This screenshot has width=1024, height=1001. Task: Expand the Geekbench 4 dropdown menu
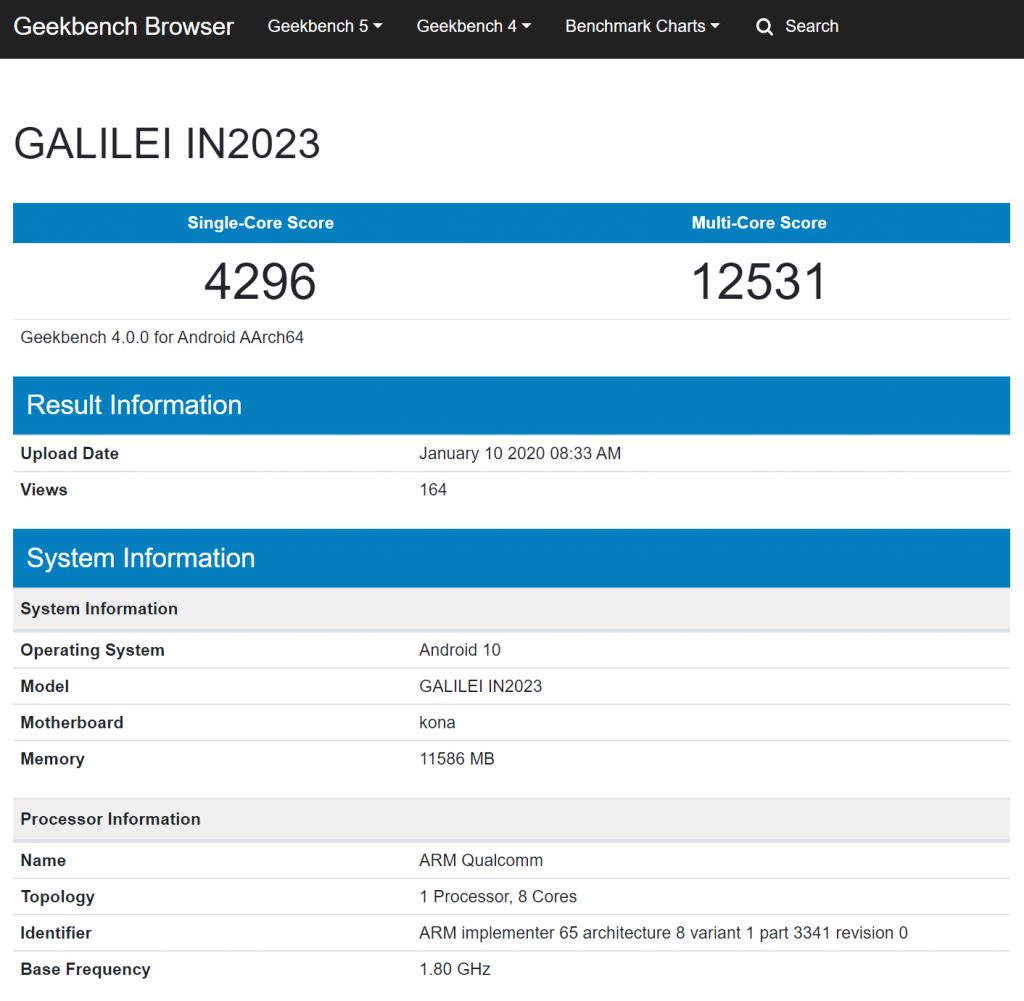473,27
